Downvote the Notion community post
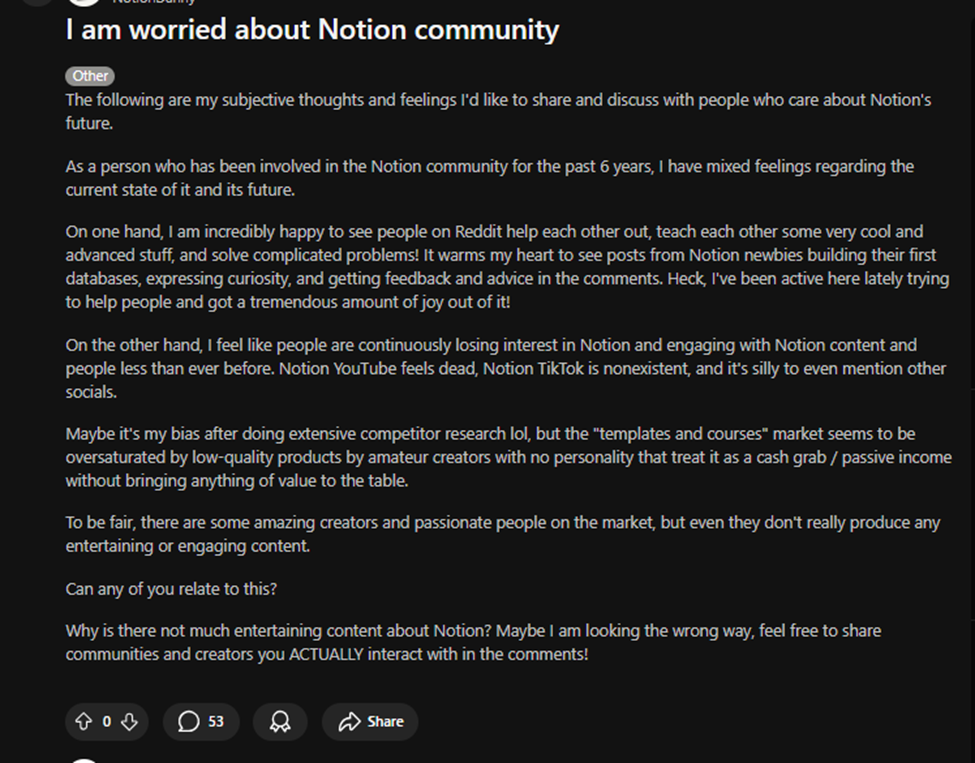The width and height of the screenshot is (975, 763). [x=129, y=721]
